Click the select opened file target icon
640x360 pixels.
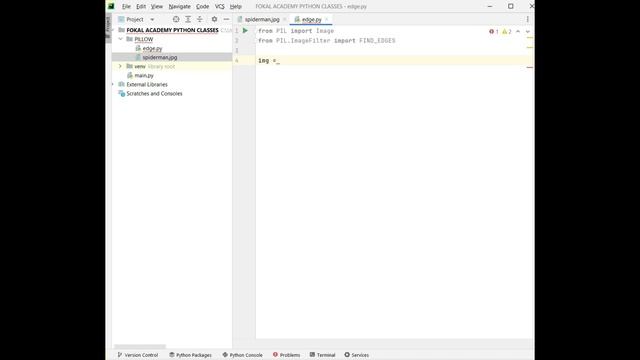pyautogui.click(x=176, y=19)
